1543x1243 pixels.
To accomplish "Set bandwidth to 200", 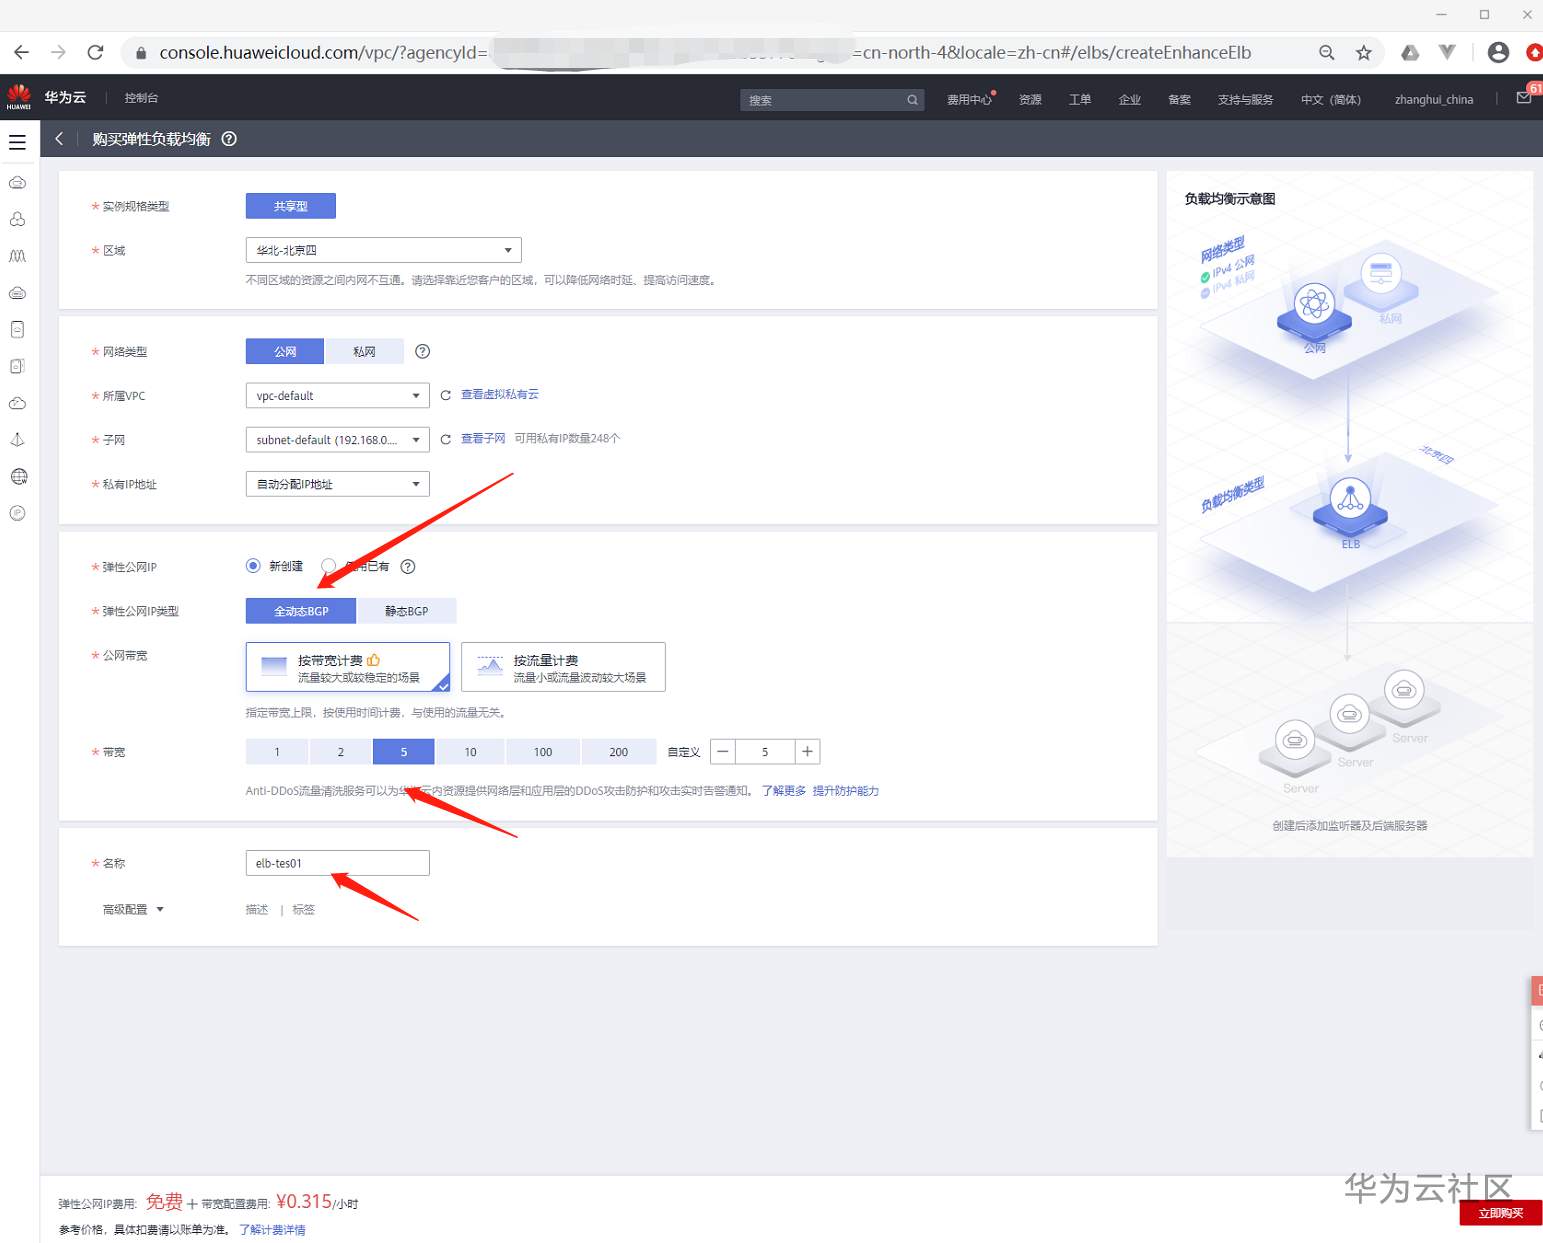I will [619, 752].
